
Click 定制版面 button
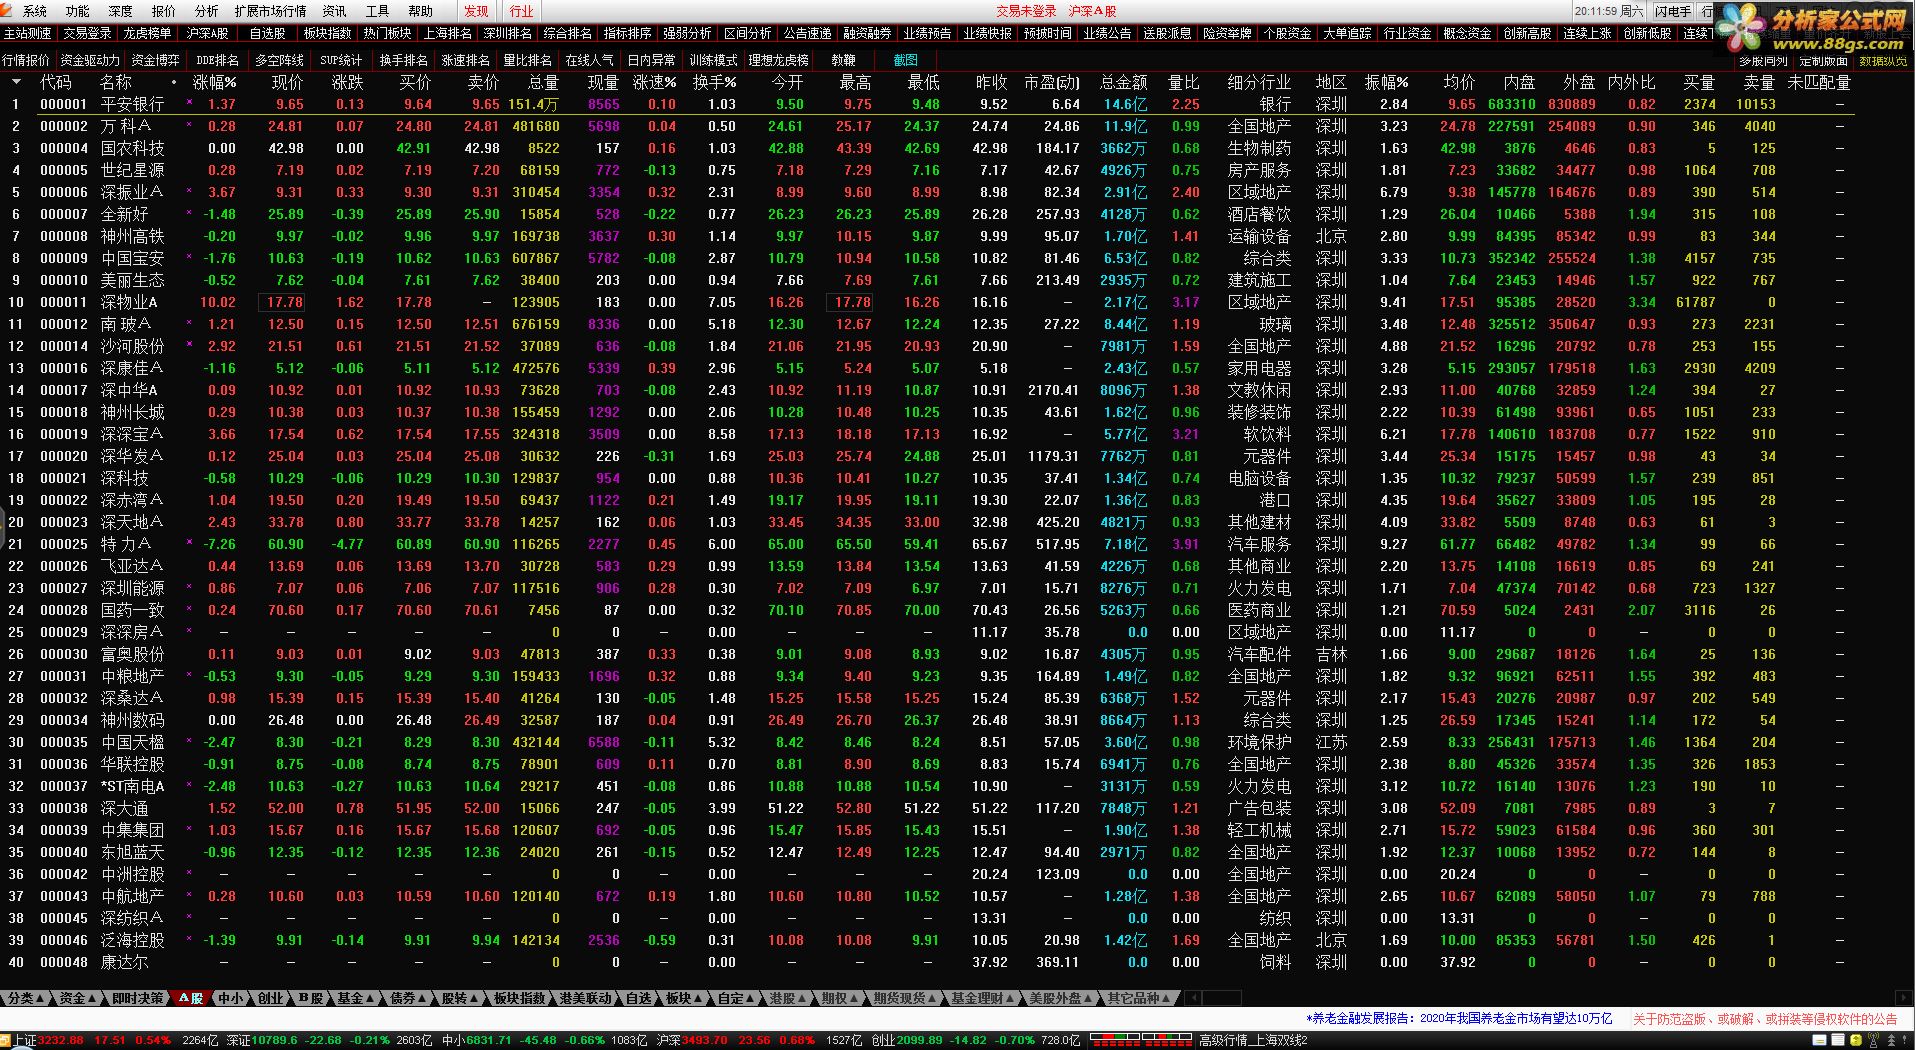(1824, 61)
